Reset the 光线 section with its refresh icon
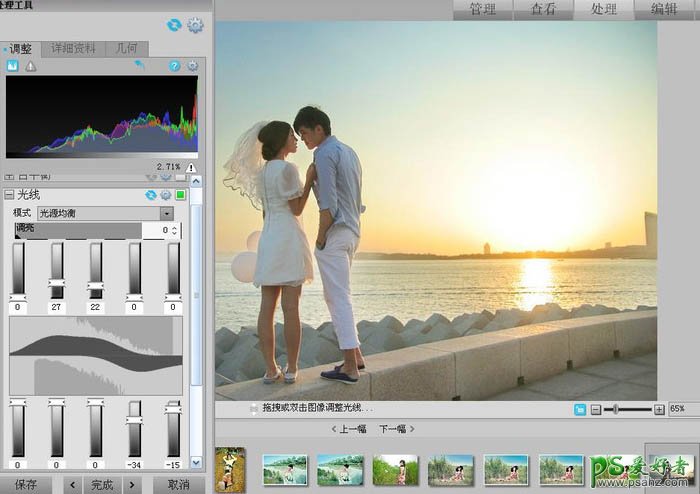700x494 pixels. (151, 195)
